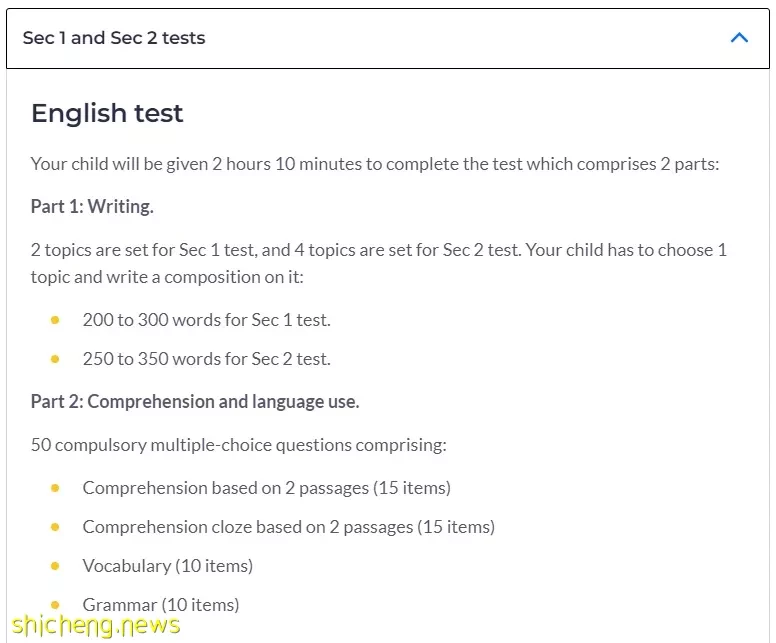776x643 pixels.
Task: Click the yellow bullet beside 250 to 350 words
Action: pos(55,358)
